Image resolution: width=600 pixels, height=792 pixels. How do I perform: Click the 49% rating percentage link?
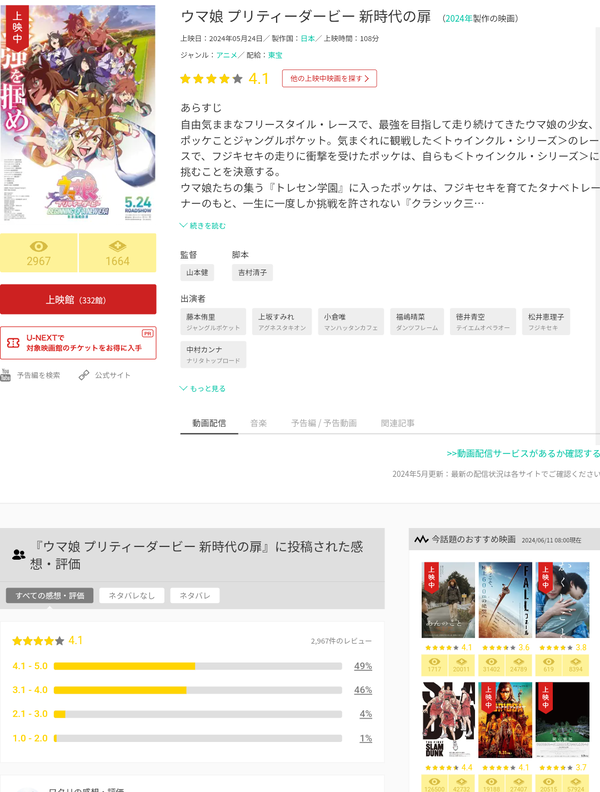363,666
